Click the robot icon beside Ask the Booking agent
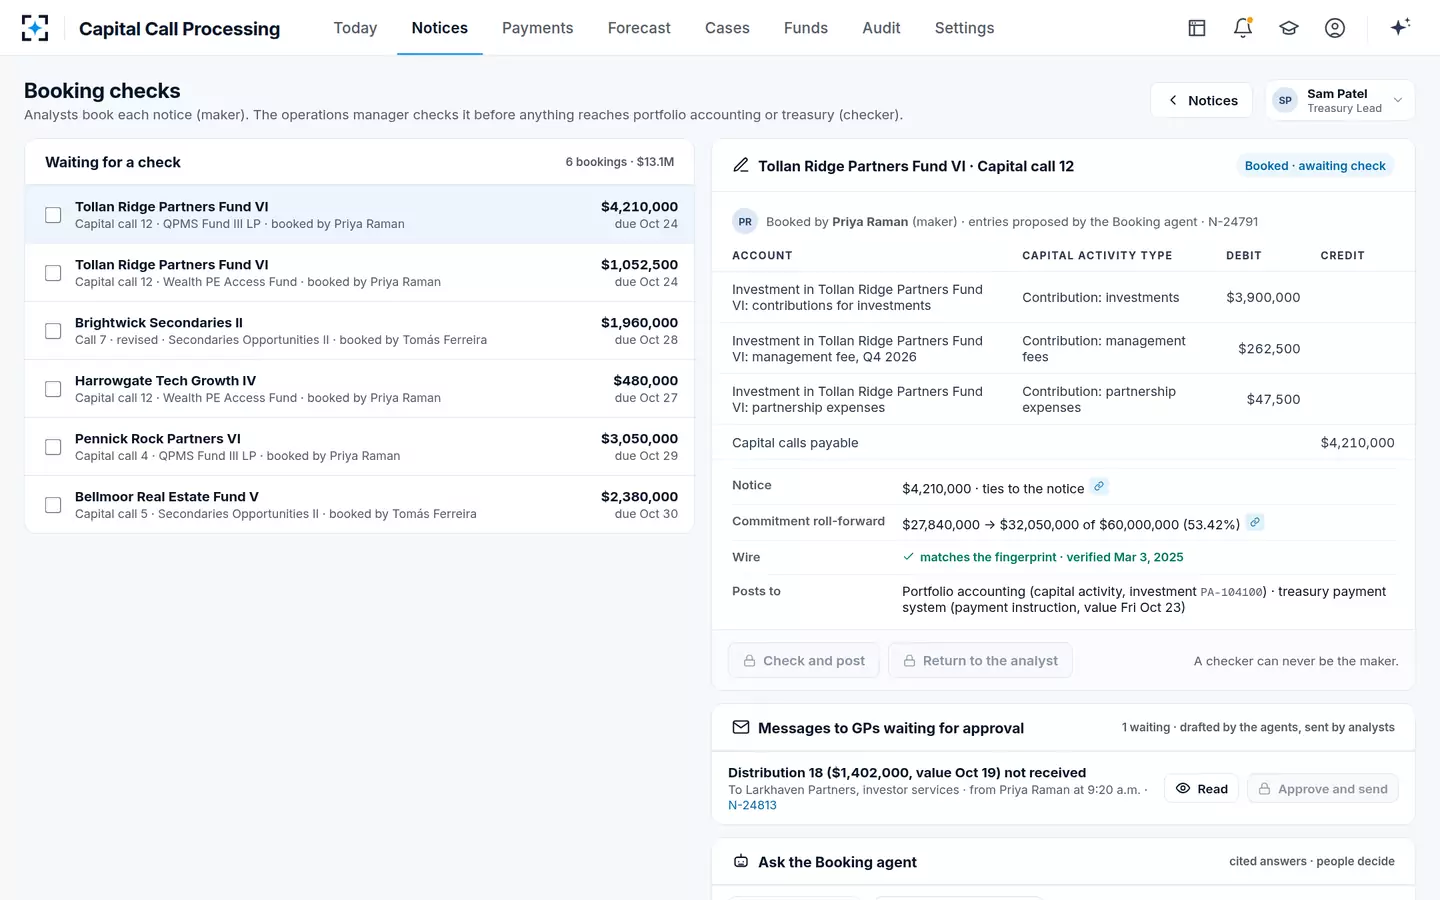Viewport: 1440px width, 900px height. 741,861
